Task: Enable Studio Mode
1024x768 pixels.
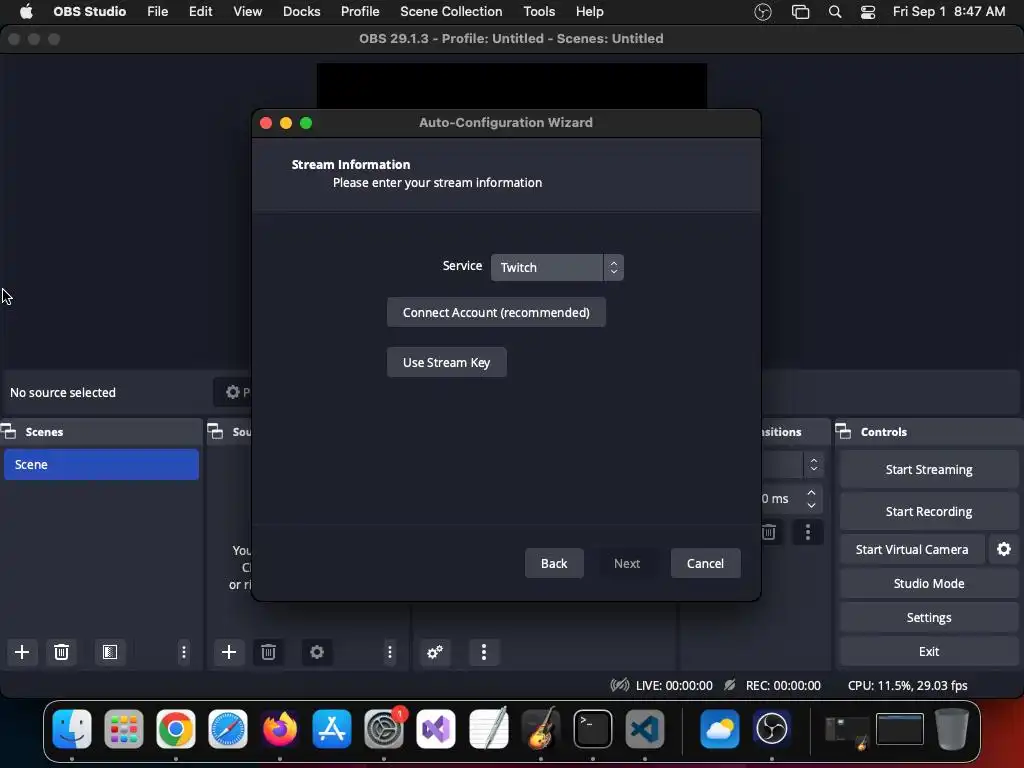Action: pos(929,583)
